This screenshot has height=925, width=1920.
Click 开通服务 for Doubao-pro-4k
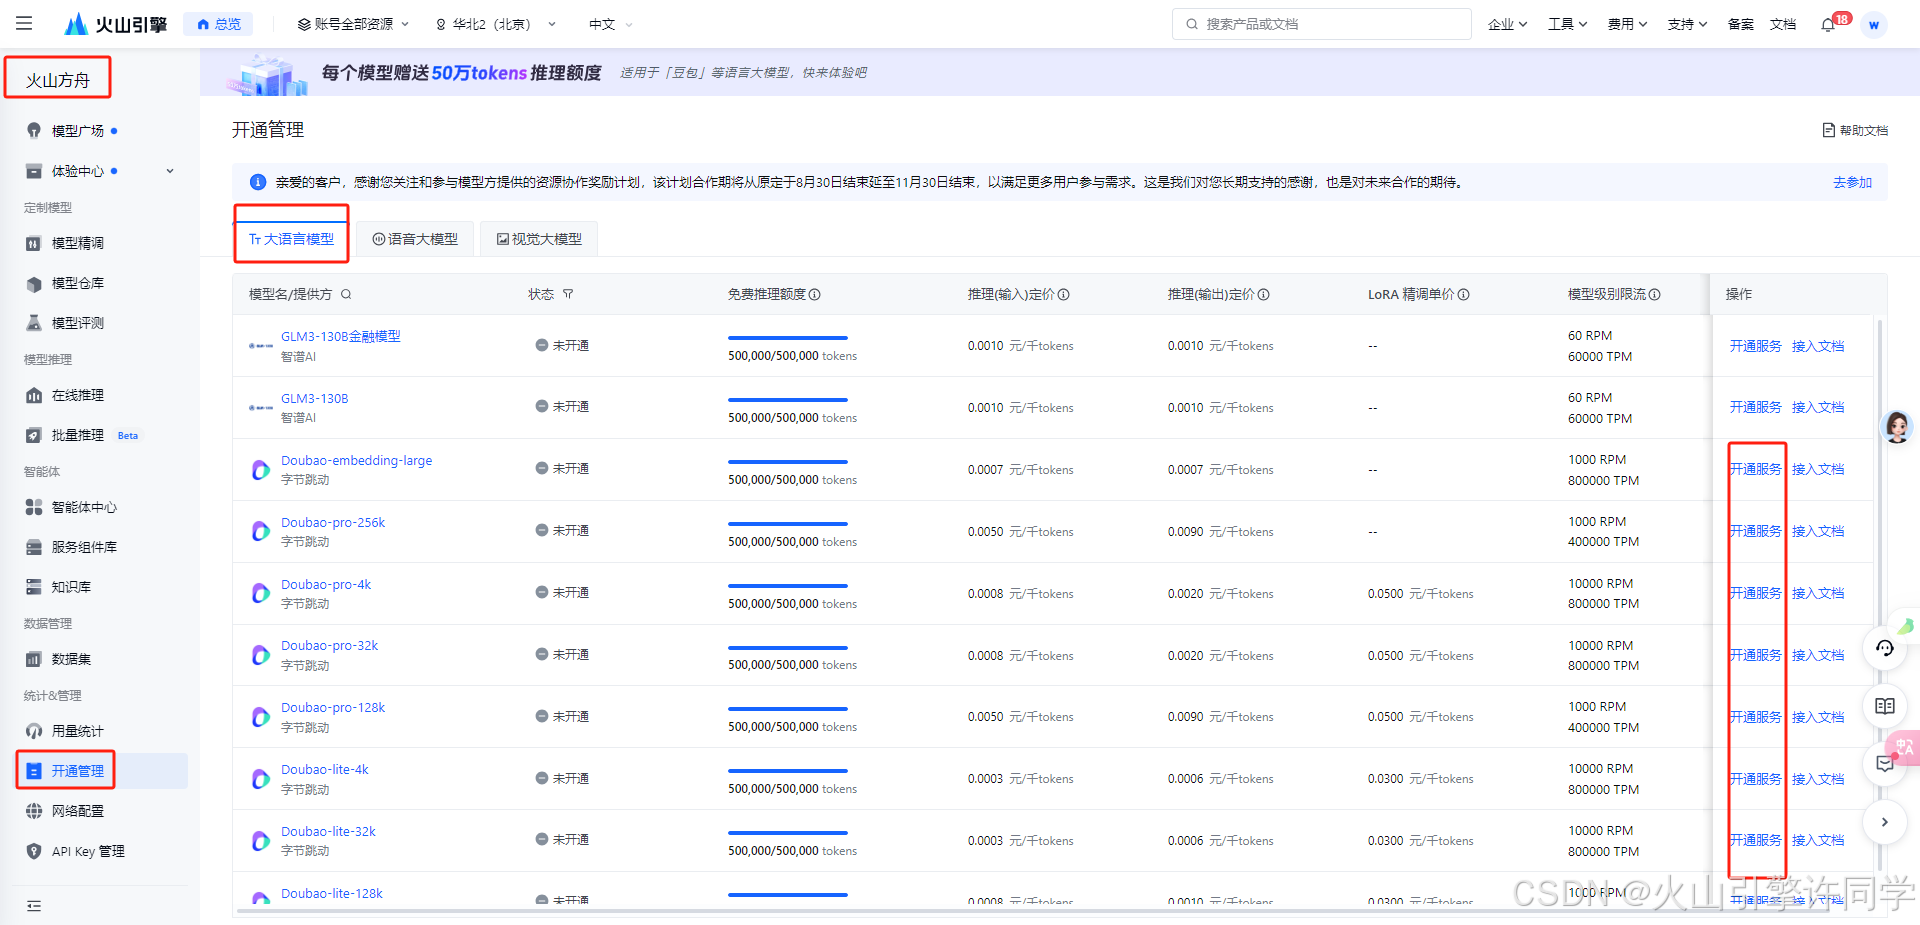(x=1756, y=593)
